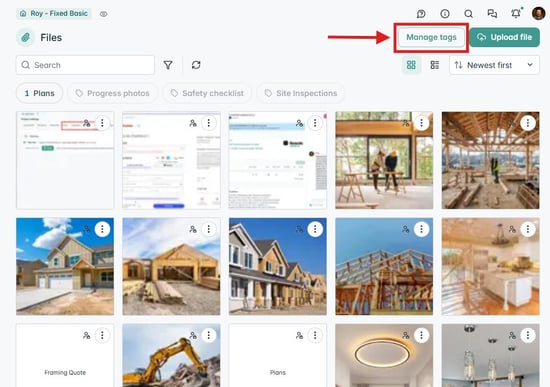Open the finished two-story house photo

coord(65,266)
